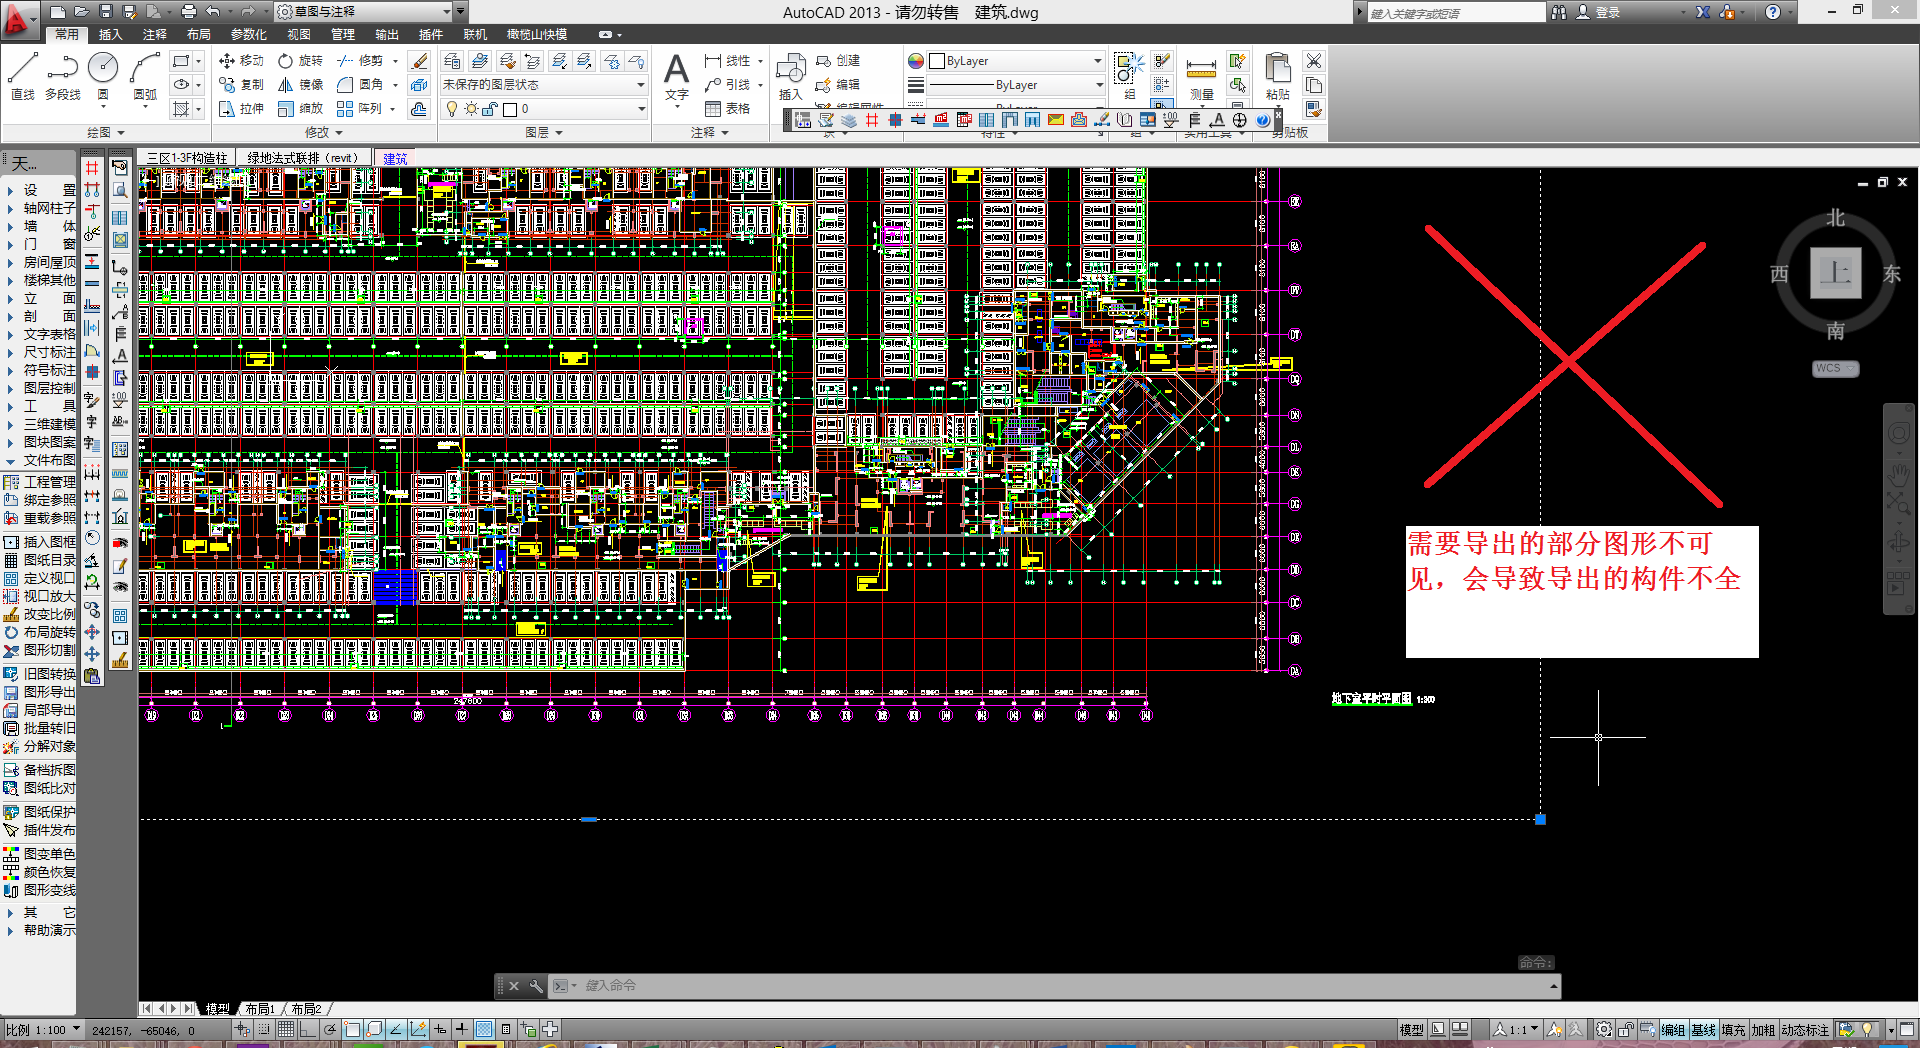Click the 图纸保护 sidebar command
This screenshot has height=1048, width=1920.
pyautogui.click(x=41, y=812)
